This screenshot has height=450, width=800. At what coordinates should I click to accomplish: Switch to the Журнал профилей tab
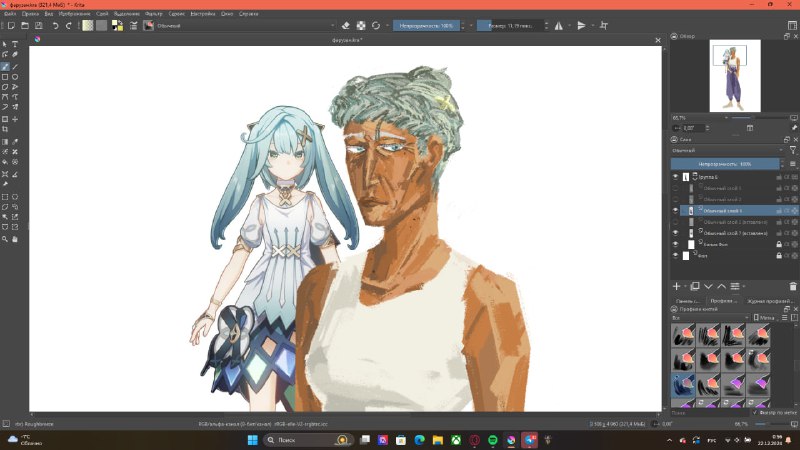769,301
